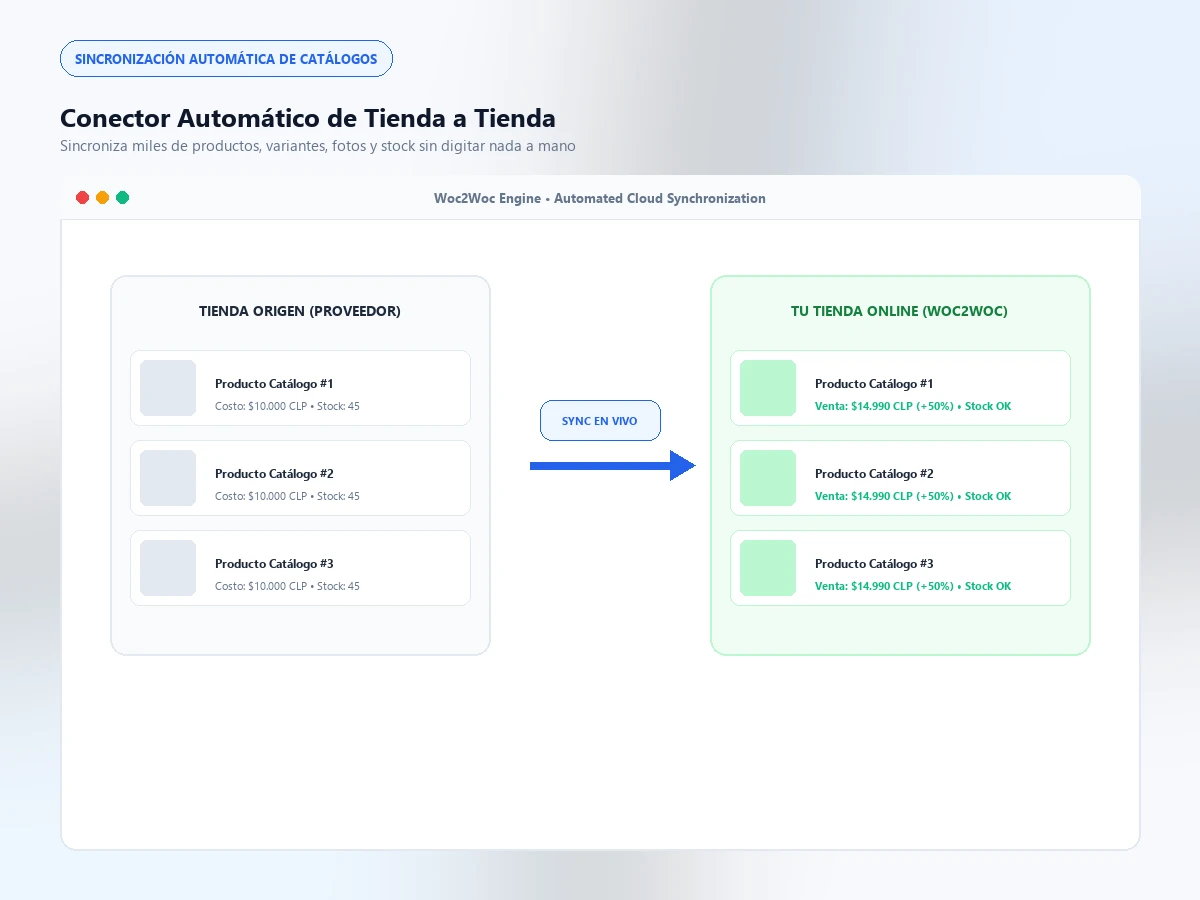Click the red close dot in window bar
Screen dimensions: 1200x900
click(83, 198)
